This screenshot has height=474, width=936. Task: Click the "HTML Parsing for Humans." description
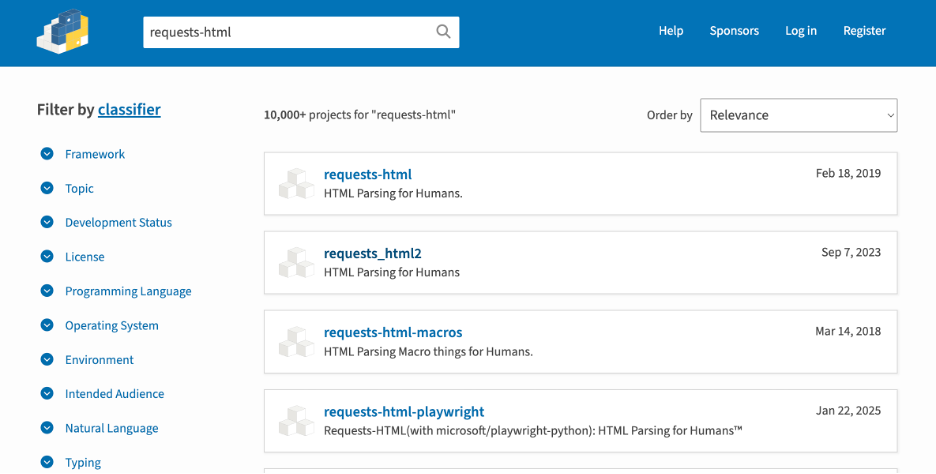(x=393, y=193)
